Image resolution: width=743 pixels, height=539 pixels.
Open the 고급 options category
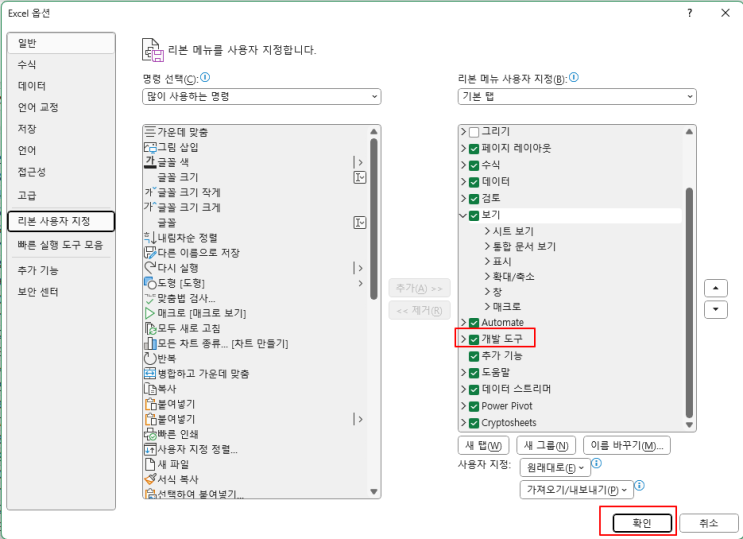[x=61, y=195]
